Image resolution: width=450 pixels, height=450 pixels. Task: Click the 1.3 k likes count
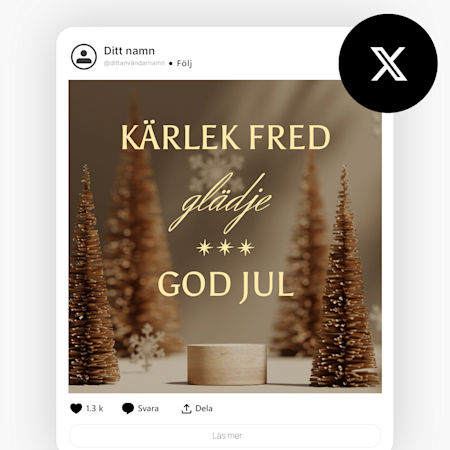95,408
